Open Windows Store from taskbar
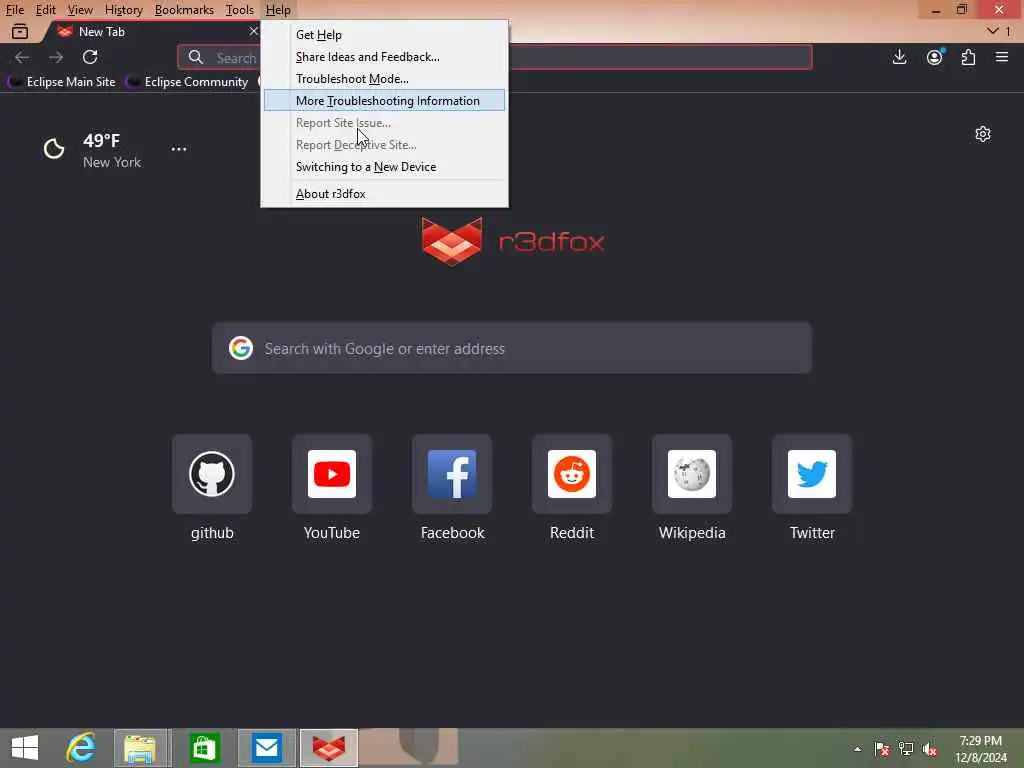Viewport: 1024px width, 768px height. pos(204,748)
